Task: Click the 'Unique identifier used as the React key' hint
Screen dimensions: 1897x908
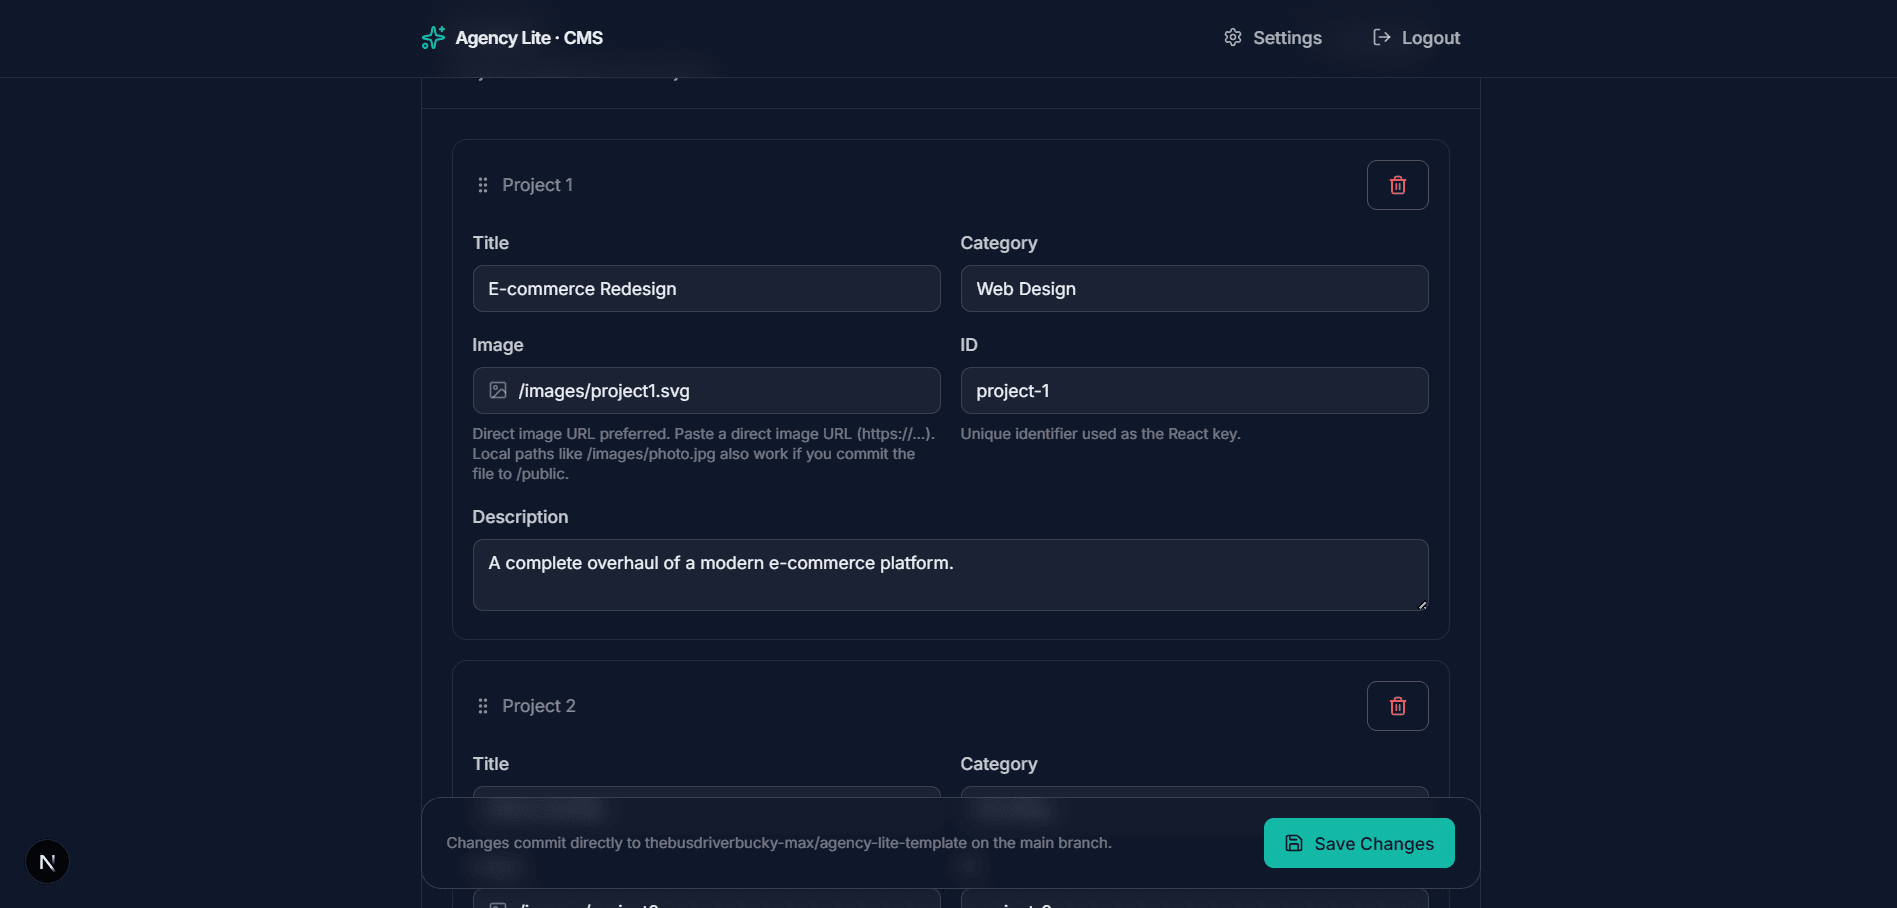Action: [x=1100, y=434]
